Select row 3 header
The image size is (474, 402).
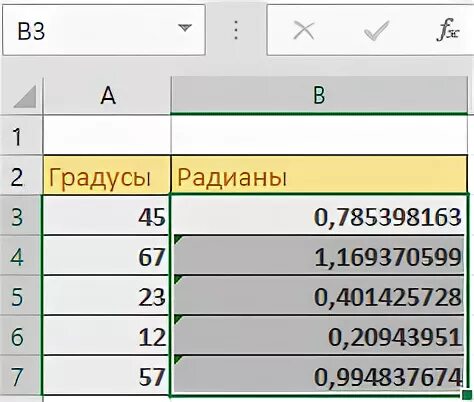(21, 216)
